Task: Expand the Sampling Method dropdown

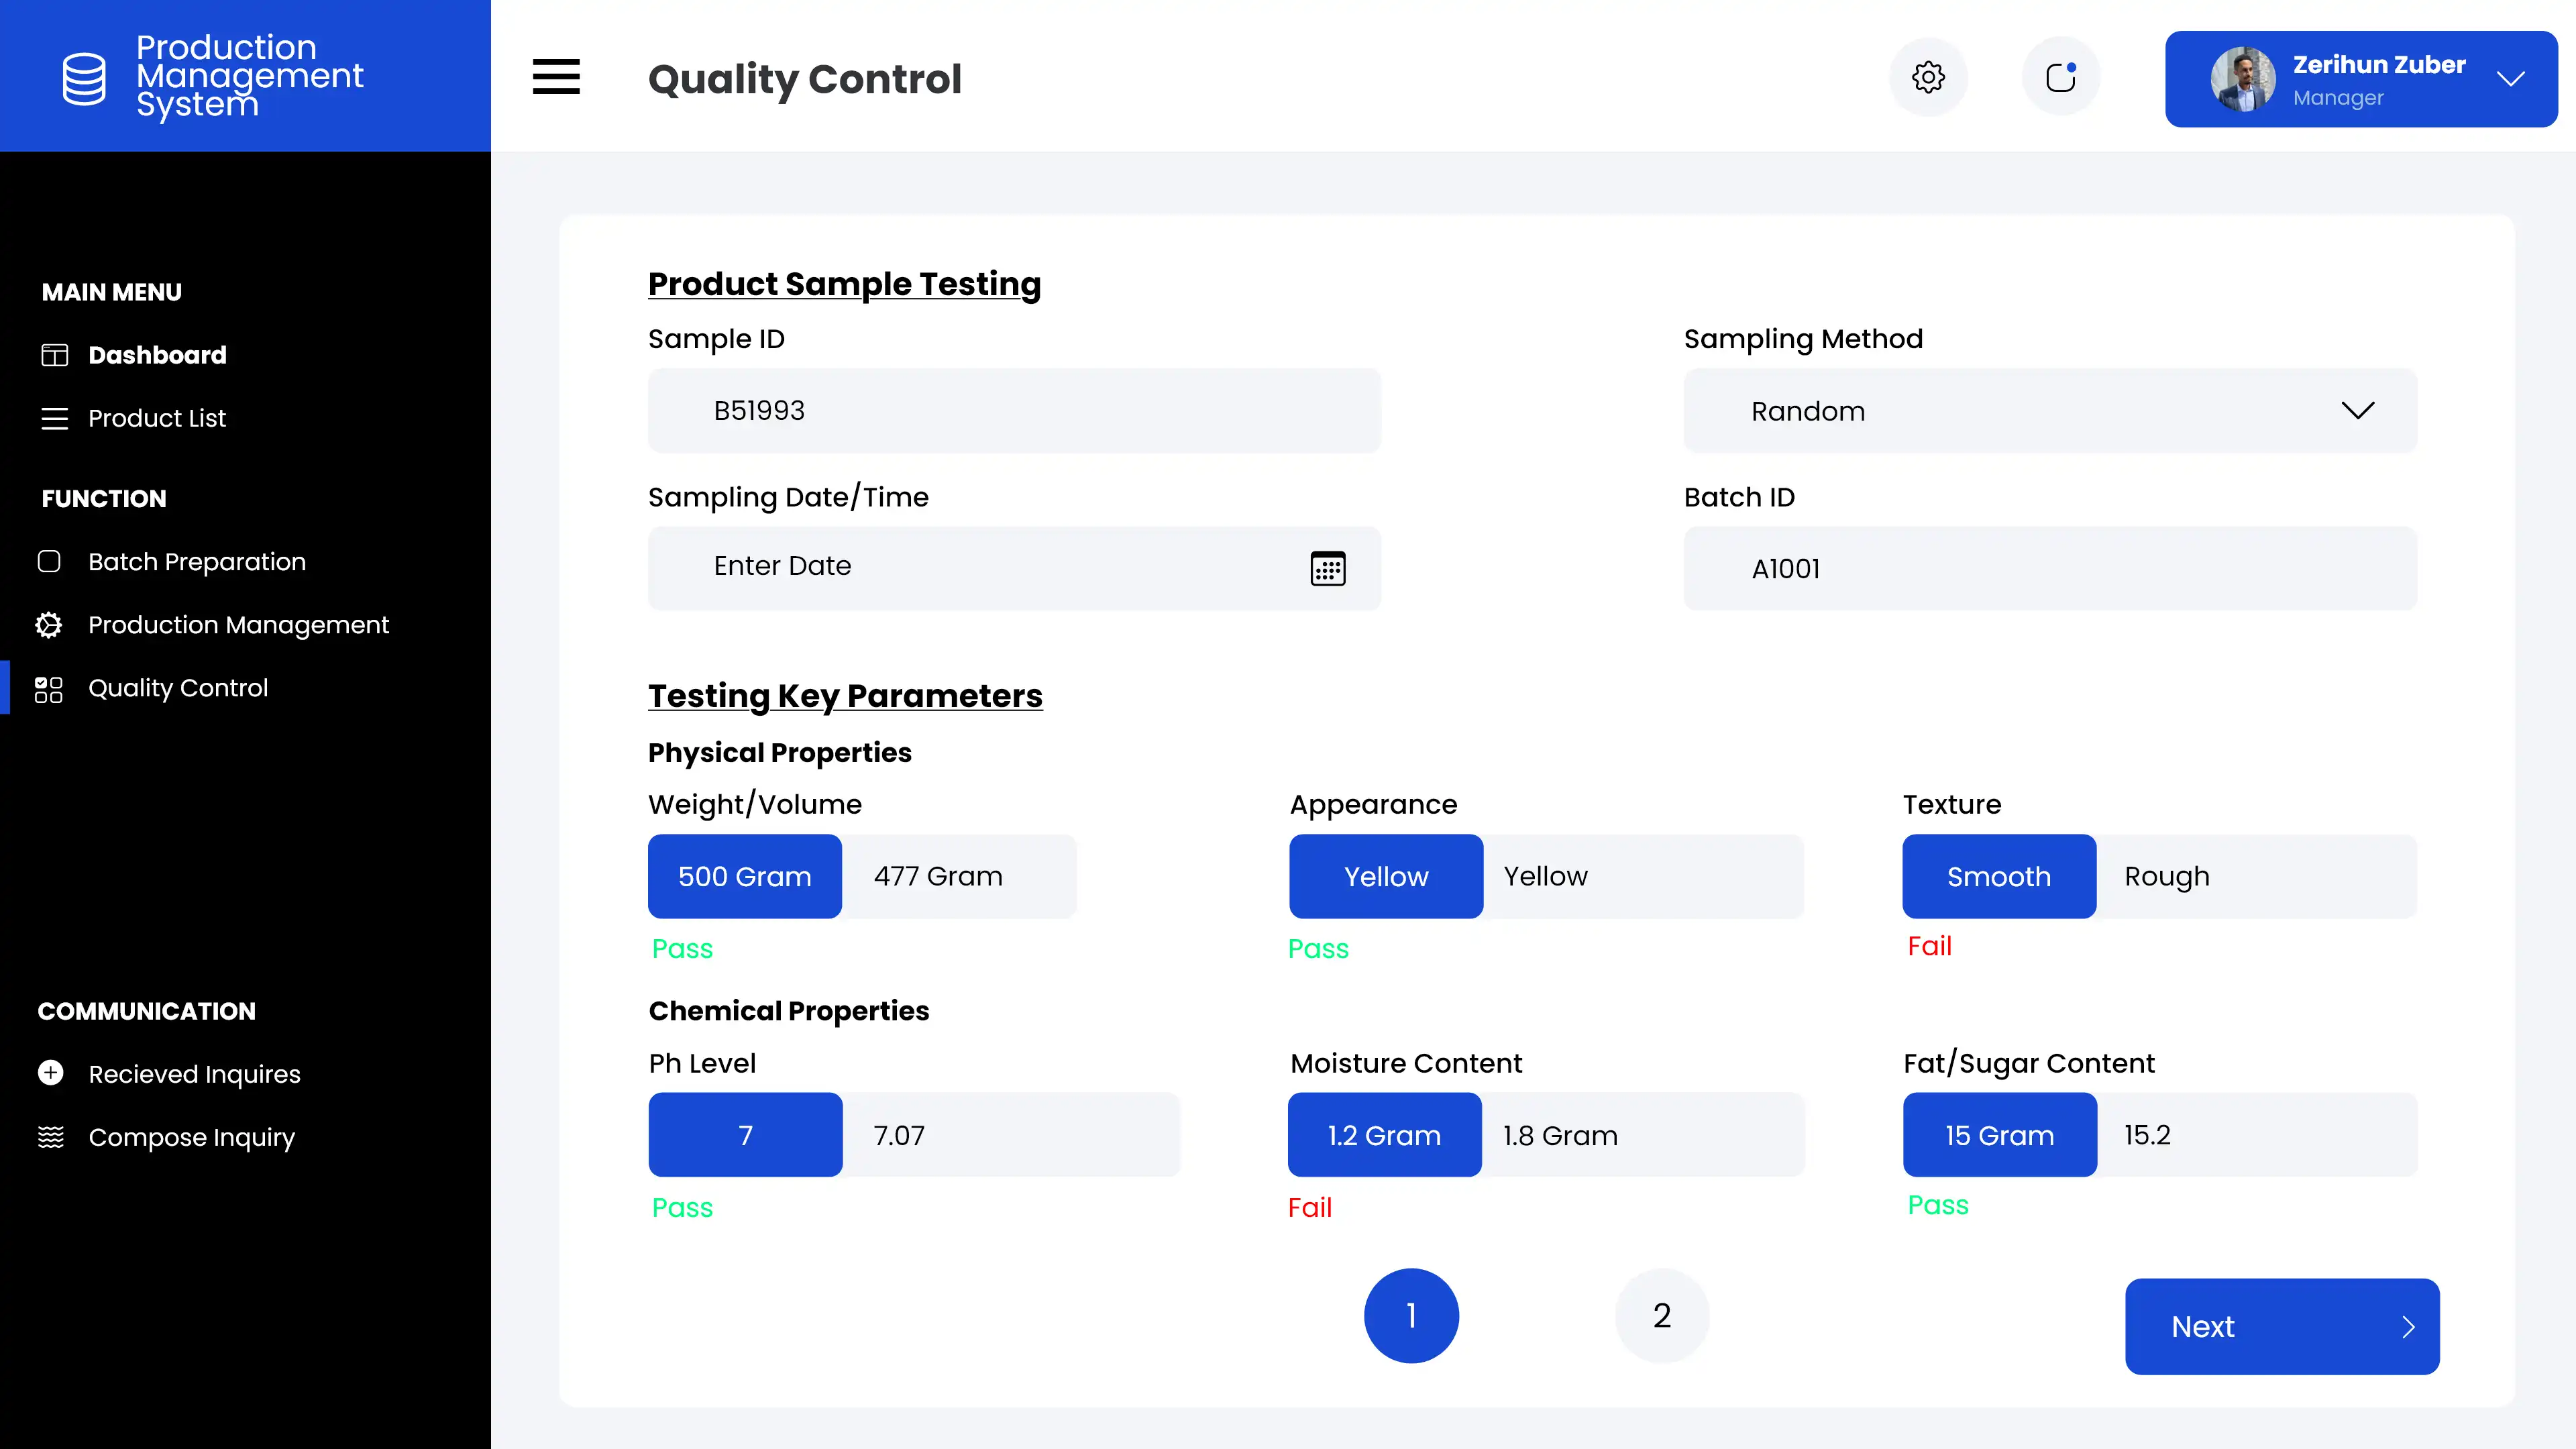Action: (x=2357, y=411)
